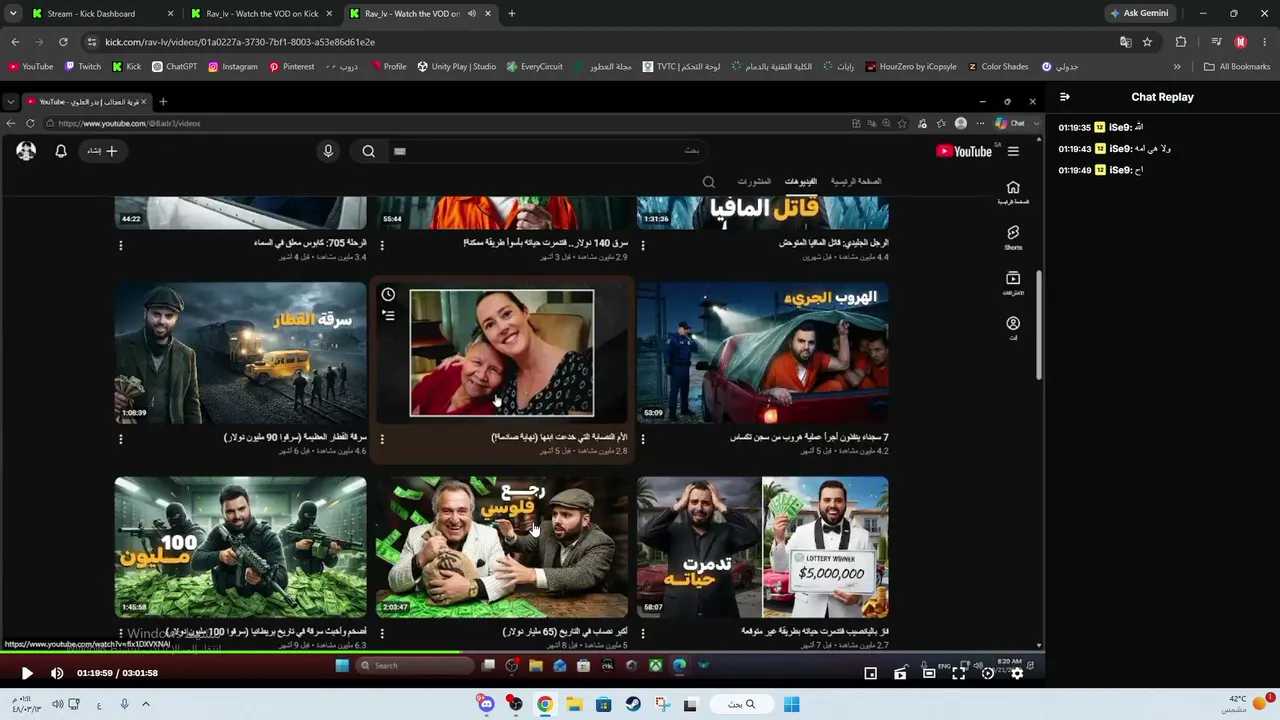The height and width of the screenshot is (720, 1280).
Task: Switch to Stream - Kick Dashboard tab
Action: point(102,14)
